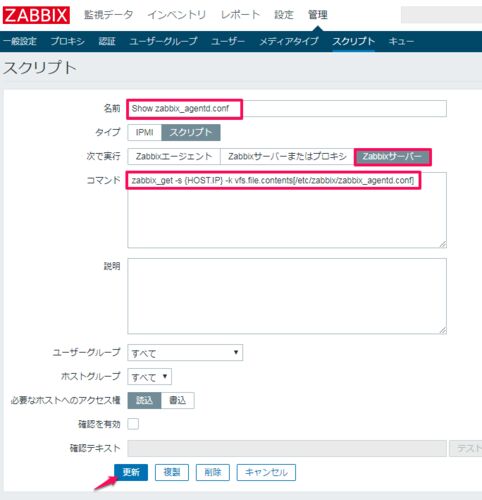This screenshot has width=482, height=500.
Task: Click the top search box
Action: [x=441, y=15]
